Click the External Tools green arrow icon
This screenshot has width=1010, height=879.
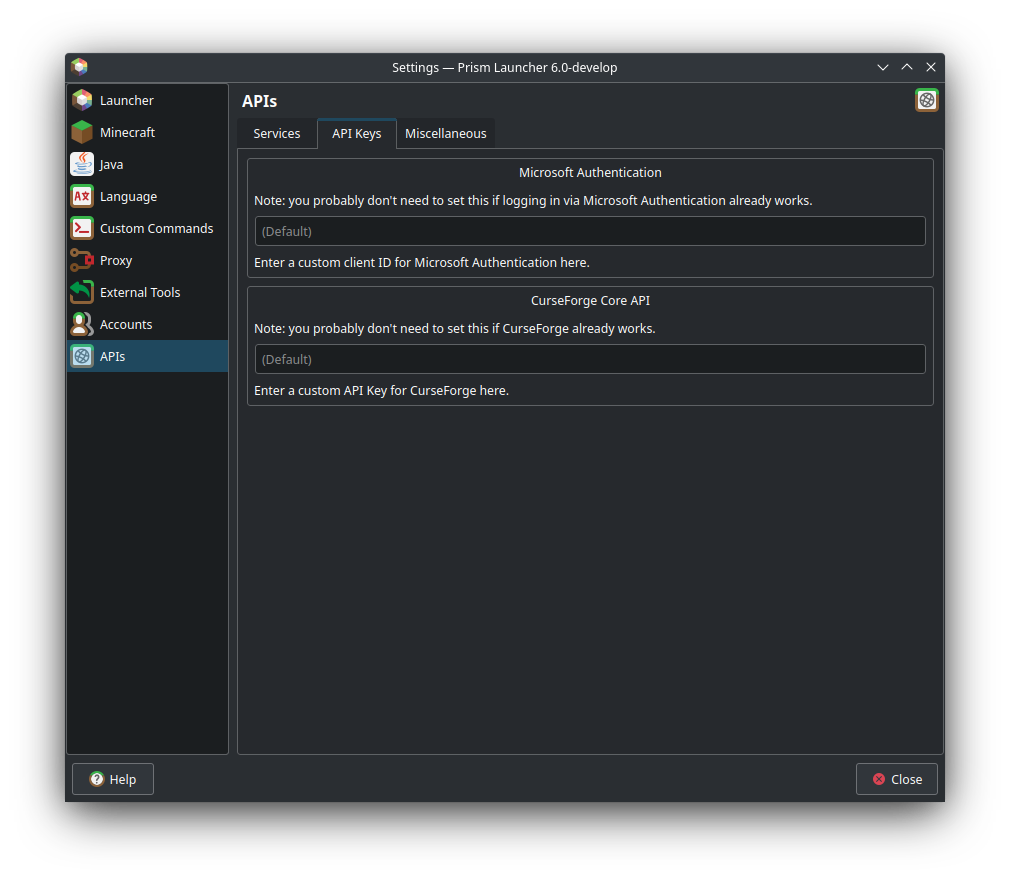coord(82,292)
